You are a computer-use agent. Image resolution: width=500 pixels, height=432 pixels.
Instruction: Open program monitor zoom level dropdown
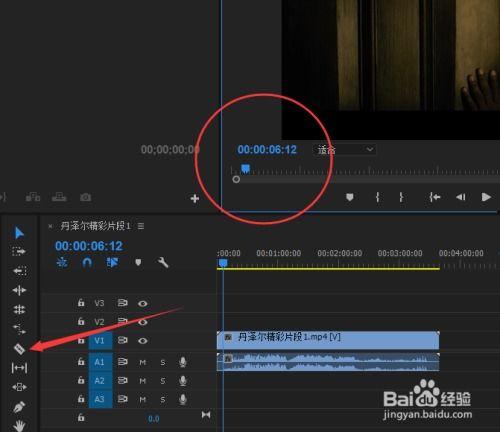(x=344, y=150)
